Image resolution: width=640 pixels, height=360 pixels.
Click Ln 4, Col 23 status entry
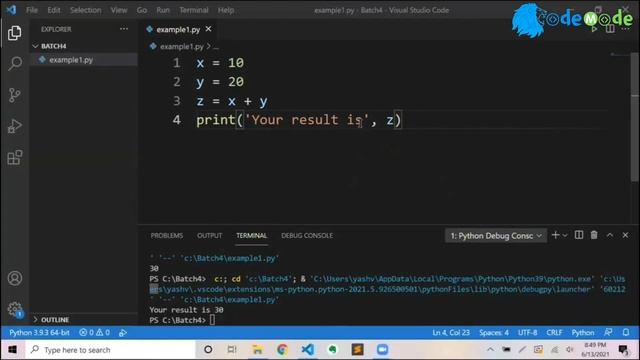click(x=451, y=332)
